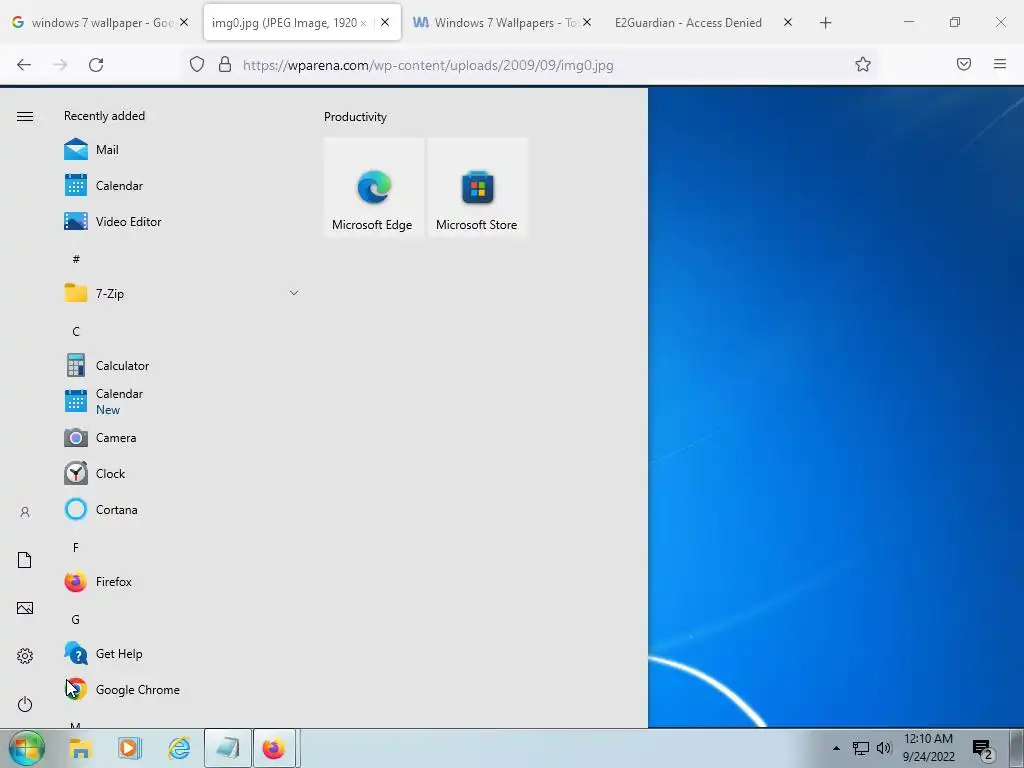Open the 7-Zip folder entry
Image resolution: width=1024 pixels, height=768 pixels.
coord(182,293)
